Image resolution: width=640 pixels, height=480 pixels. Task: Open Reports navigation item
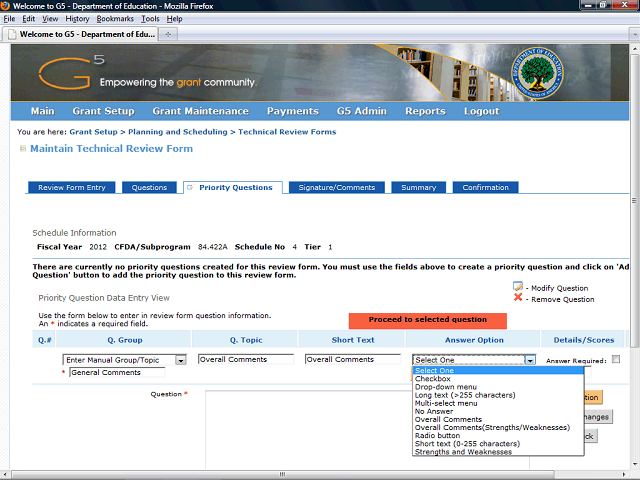[x=425, y=111]
